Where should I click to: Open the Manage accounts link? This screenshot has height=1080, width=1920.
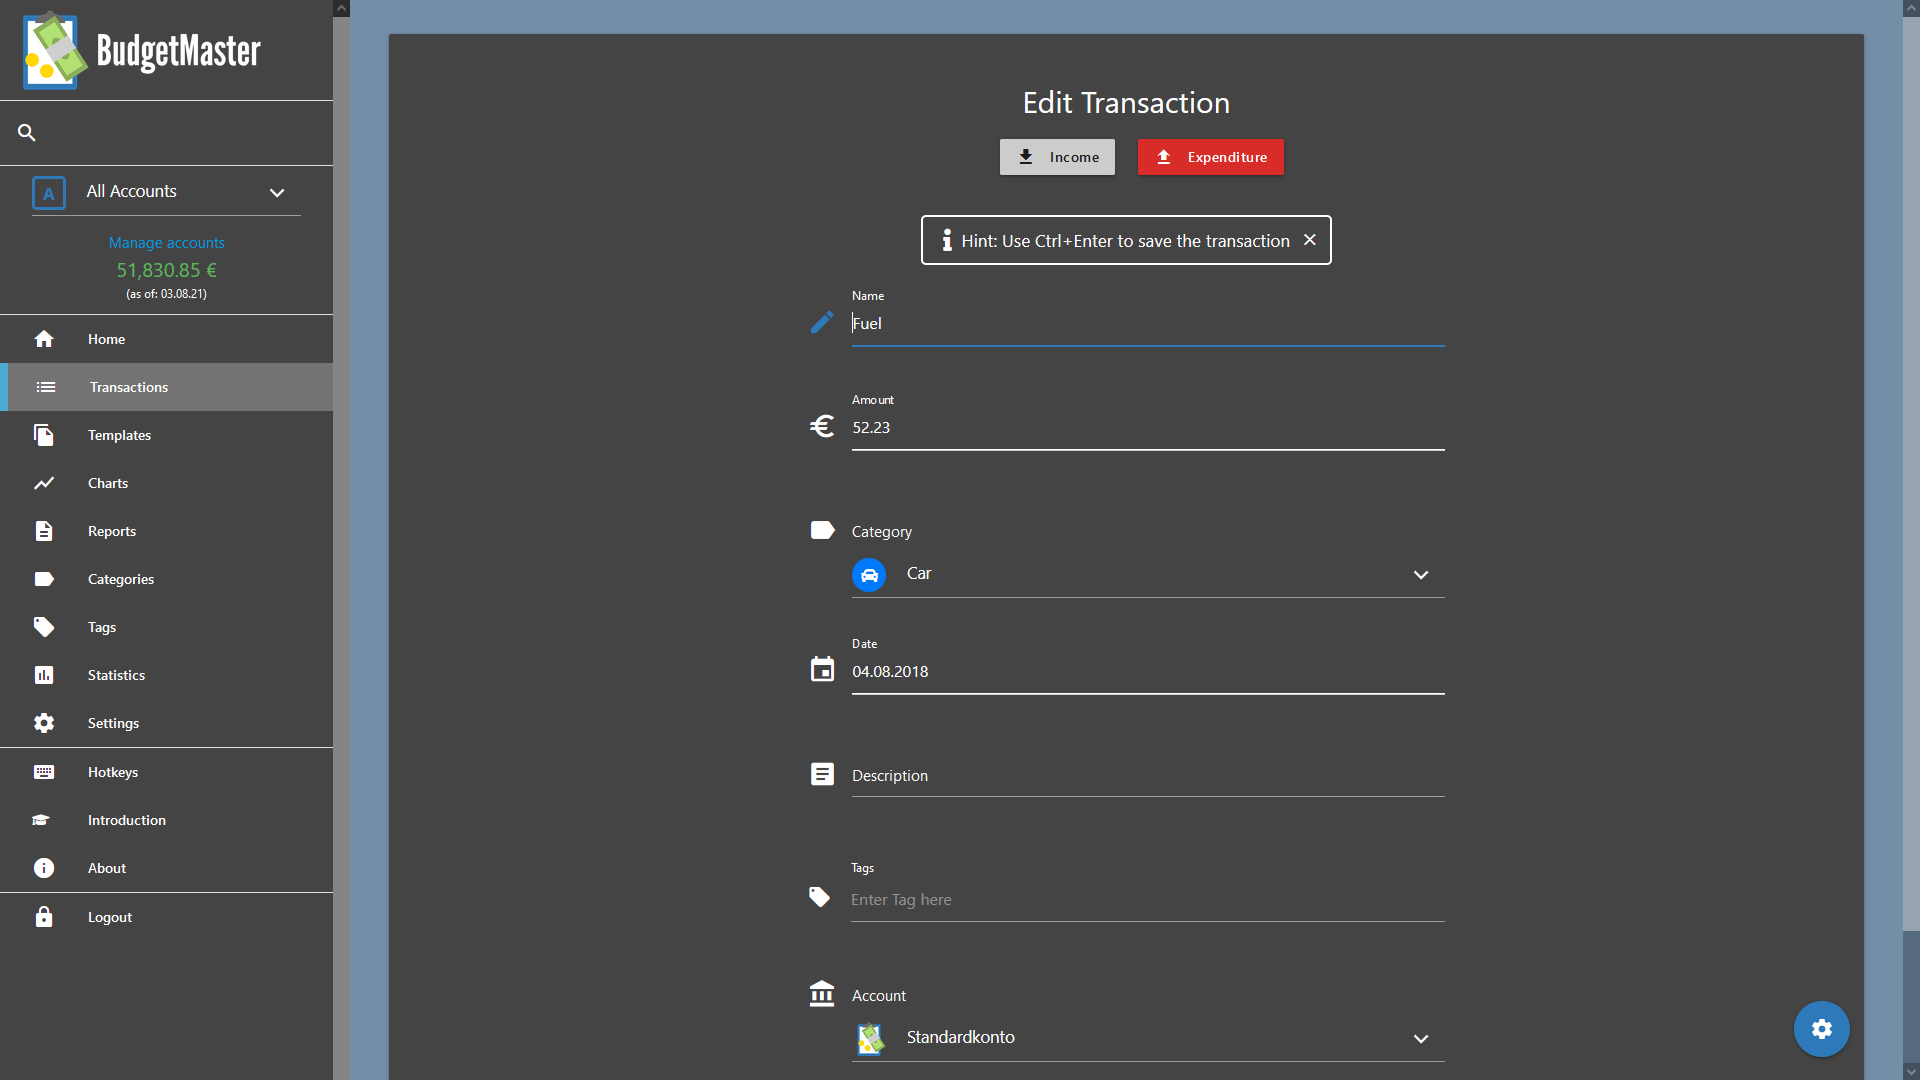click(x=166, y=242)
